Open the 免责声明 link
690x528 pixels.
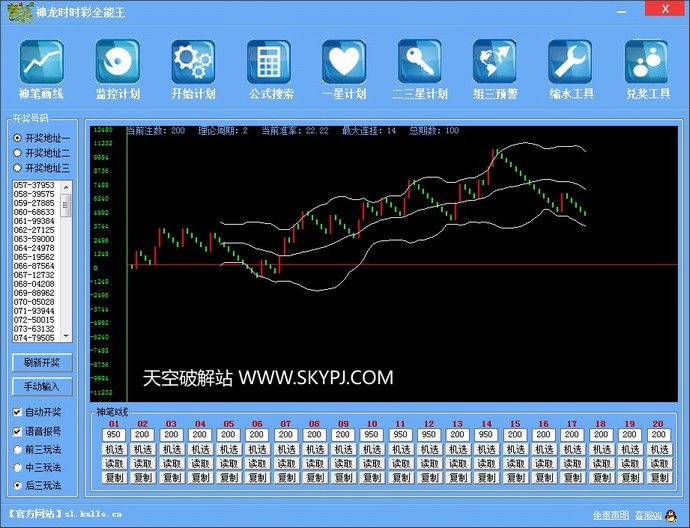(x=610, y=515)
